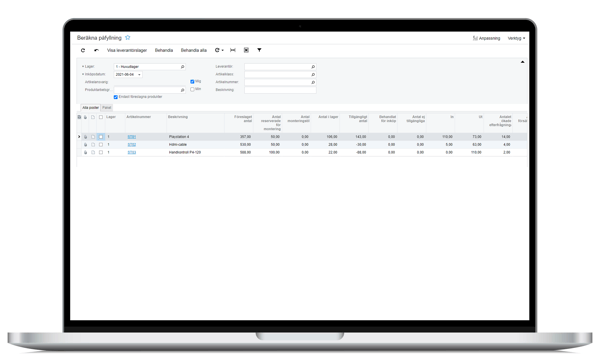Click the attachment icon on Playstation 4 row

click(x=85, y=137)
